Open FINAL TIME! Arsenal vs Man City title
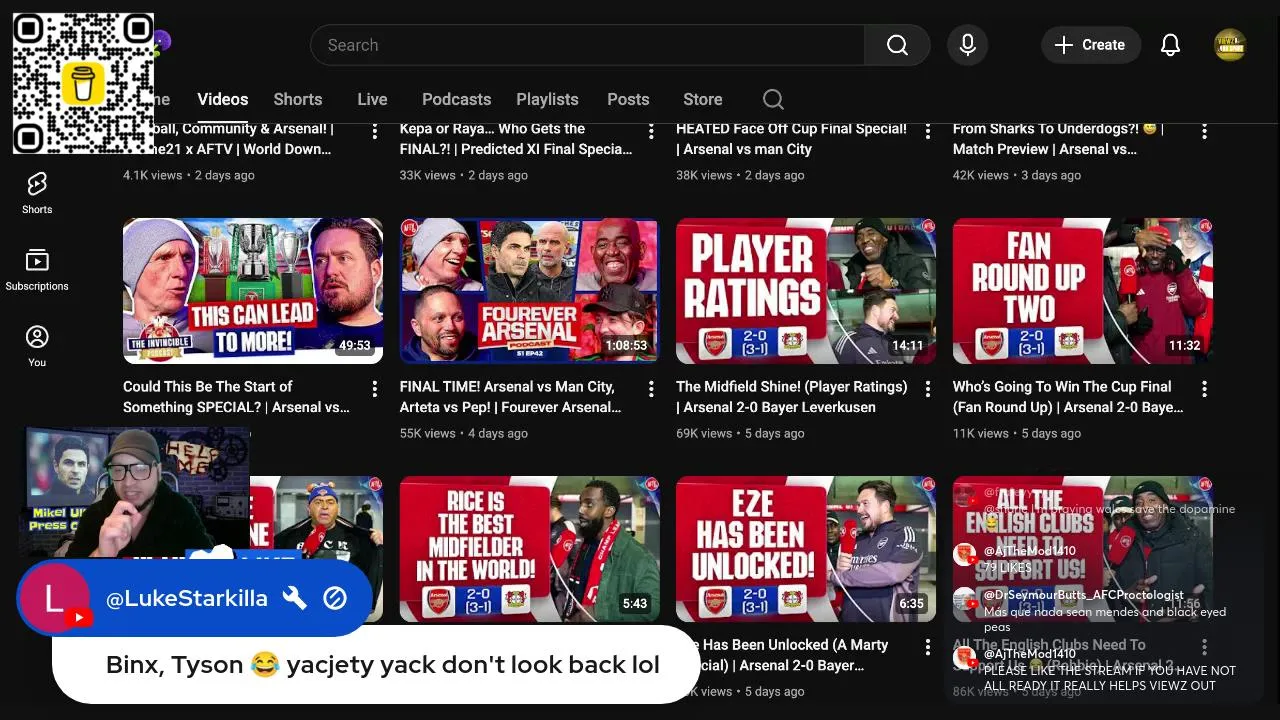 pyautogui.click(x=510, y=397)
